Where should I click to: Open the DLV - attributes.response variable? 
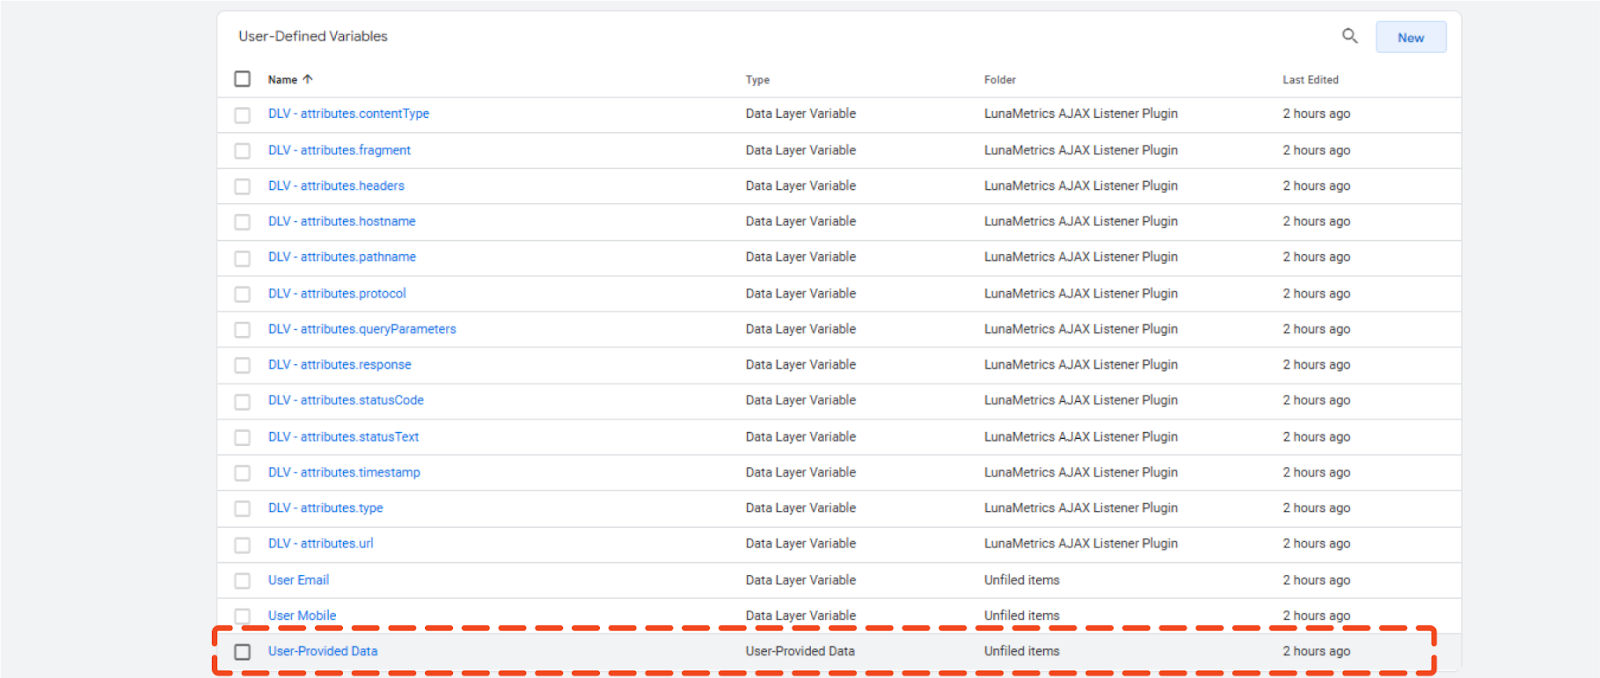point(339,365)
